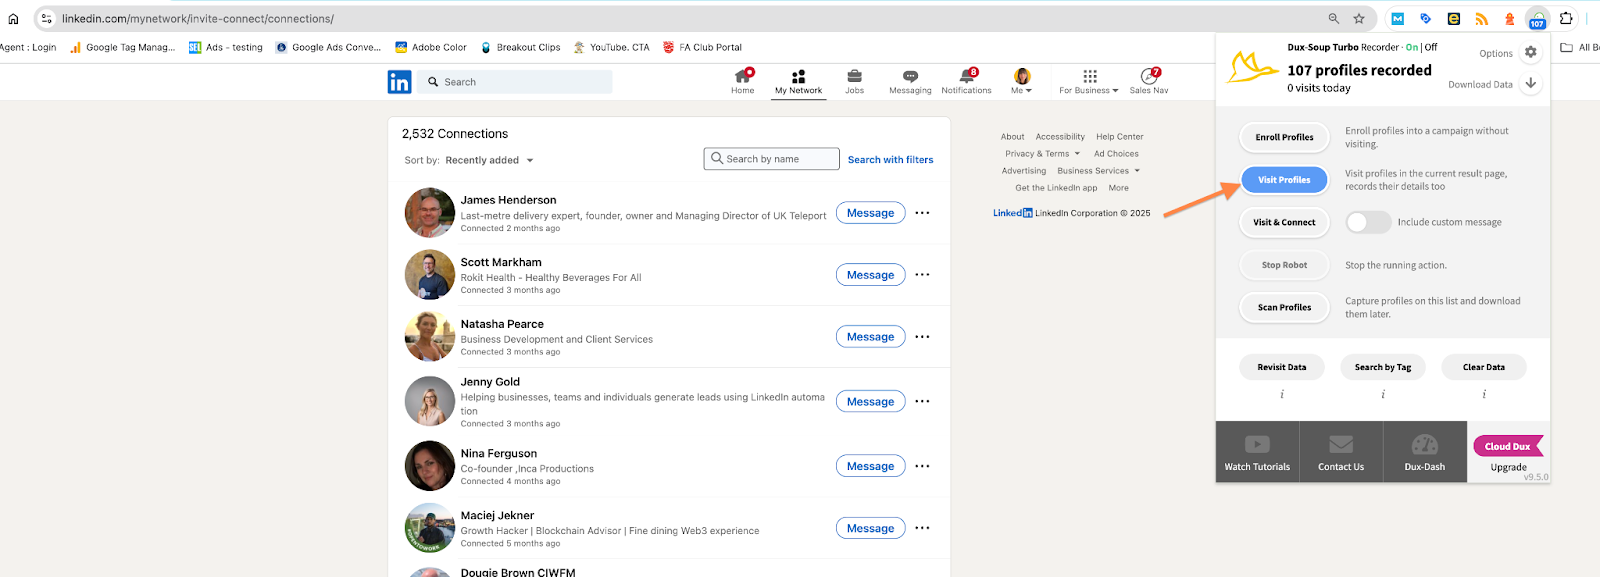Open Dux-Soup Options gear icon

[1530, 52]
